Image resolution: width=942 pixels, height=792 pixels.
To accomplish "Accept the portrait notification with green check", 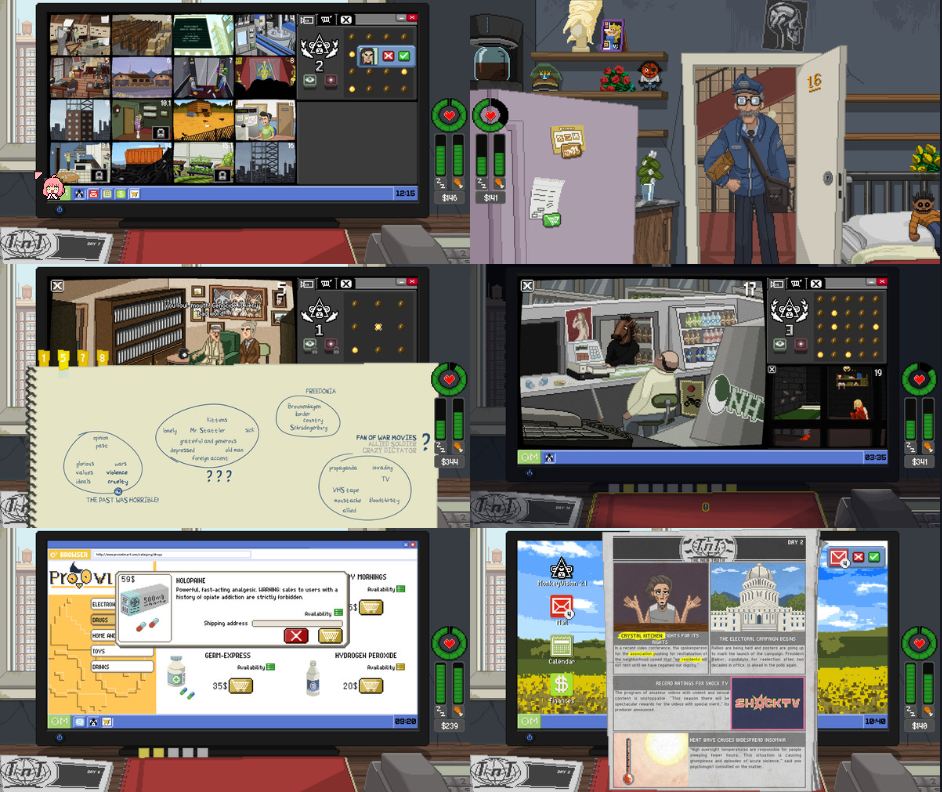I will 404,56.
